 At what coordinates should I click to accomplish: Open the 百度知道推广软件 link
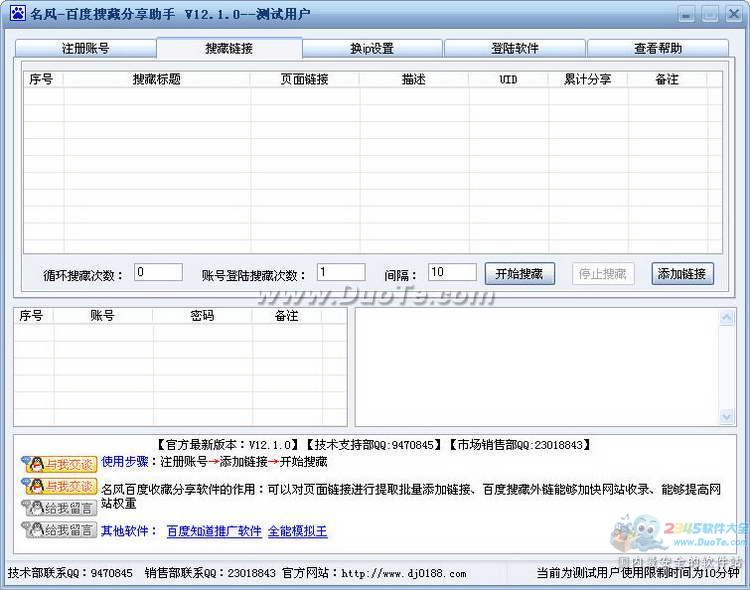click(x=214, y=531)
